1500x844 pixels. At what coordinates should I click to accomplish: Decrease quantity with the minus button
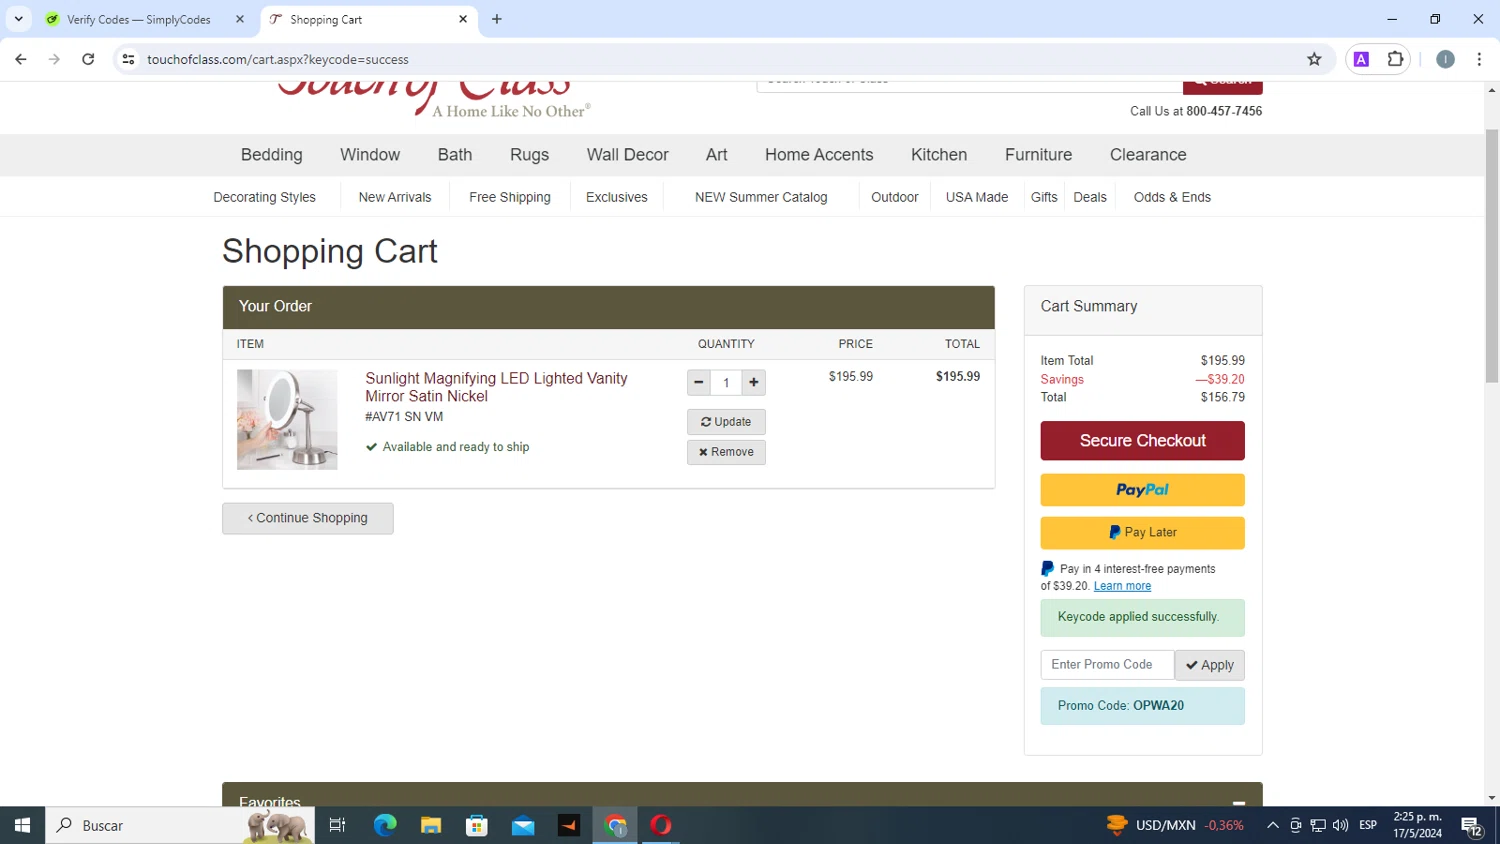click(699, 382)
